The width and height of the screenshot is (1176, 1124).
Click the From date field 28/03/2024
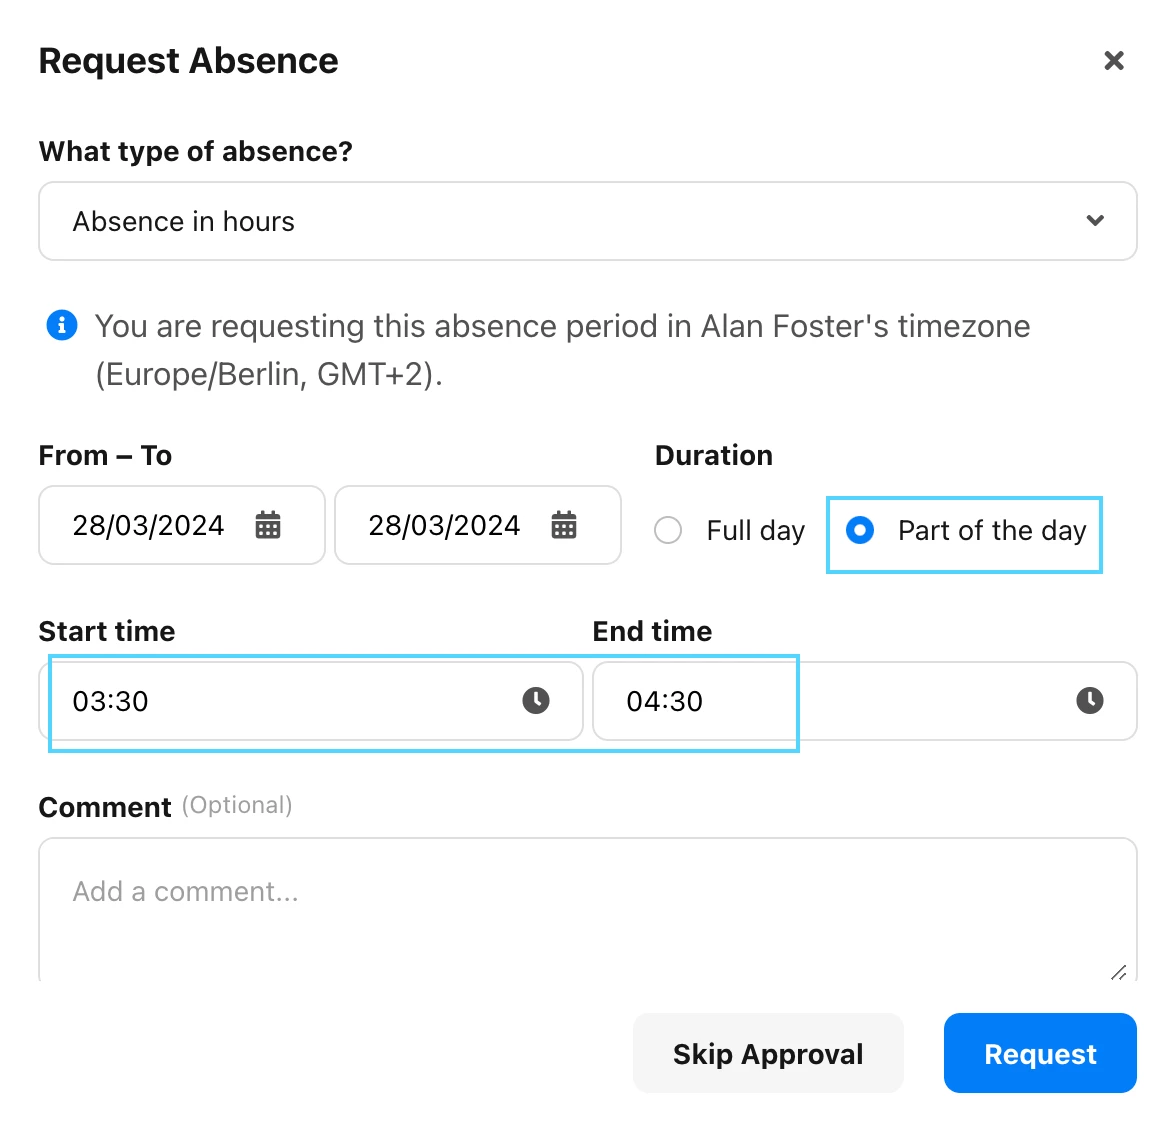click(x=182, y=525)
